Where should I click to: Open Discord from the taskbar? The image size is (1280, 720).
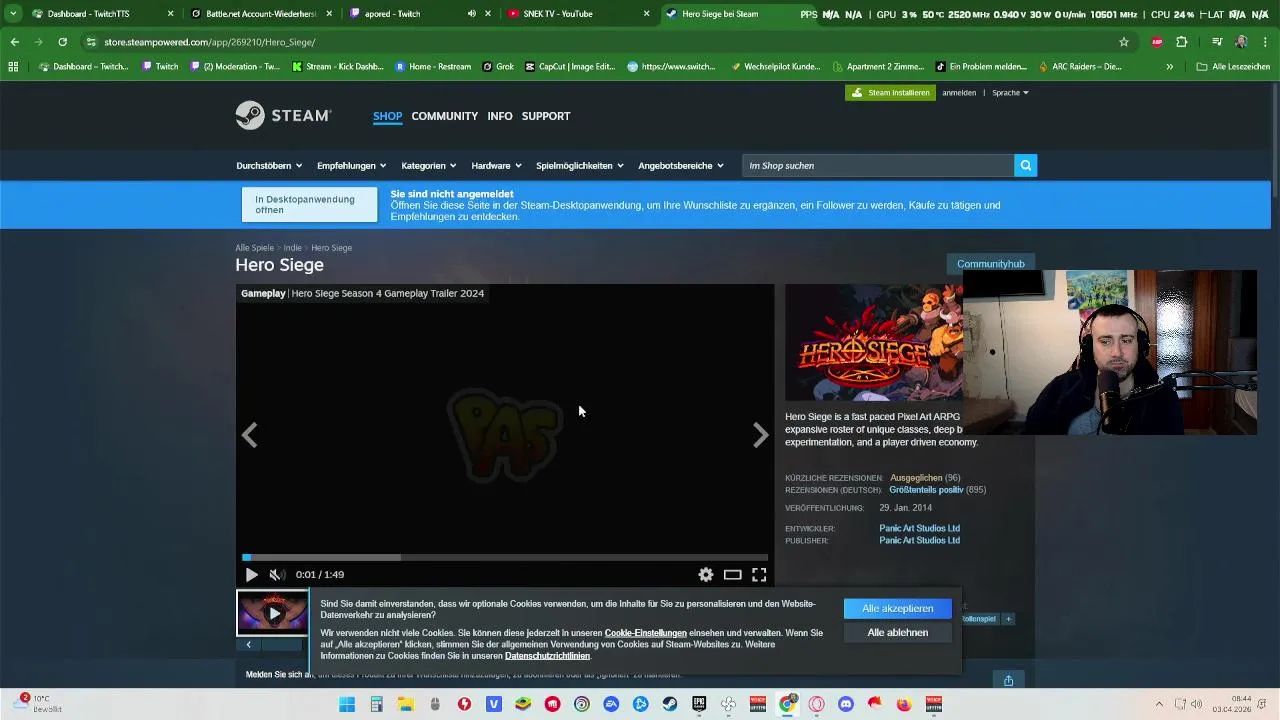click(846, 704)
